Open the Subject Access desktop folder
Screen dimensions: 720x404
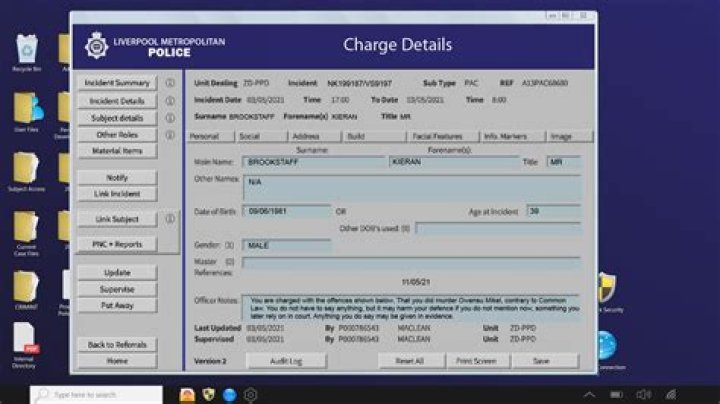coord(26,168)
